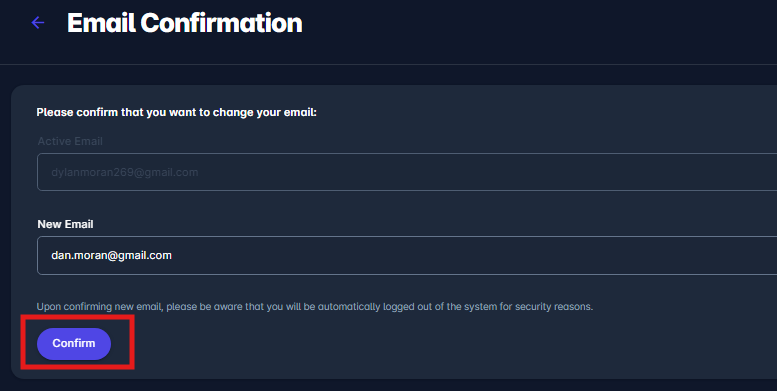Click the automatic logout security notice
The height and width of the screenshot is (391, 777).
315,307
